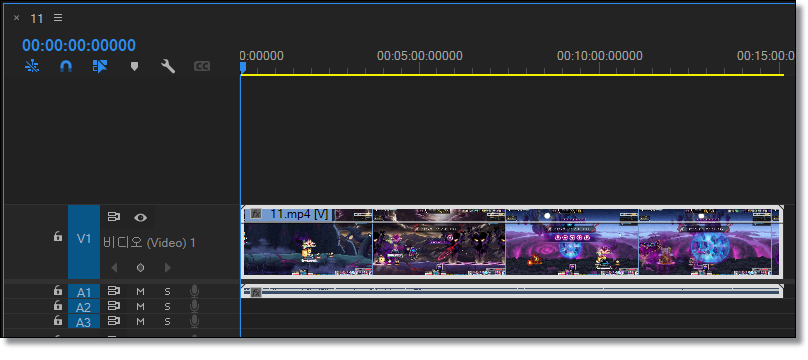The width and height of the screenshot is (808, 360).
Task: Add-remove keyframe on V1 track
Action: pos(140,267)
